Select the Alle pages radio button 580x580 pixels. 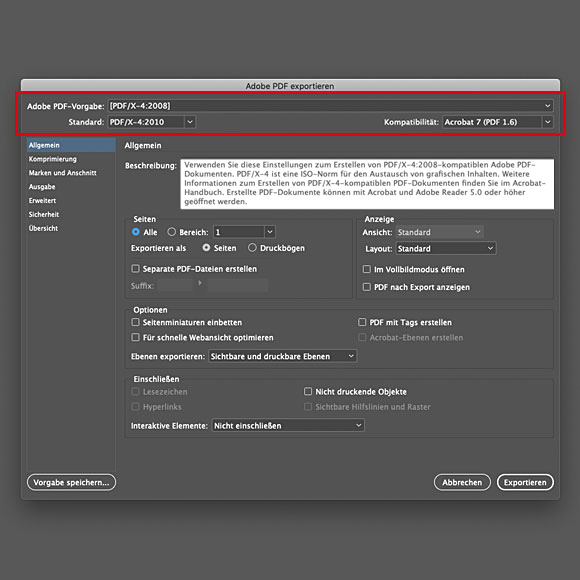click(x=136, y=232)
